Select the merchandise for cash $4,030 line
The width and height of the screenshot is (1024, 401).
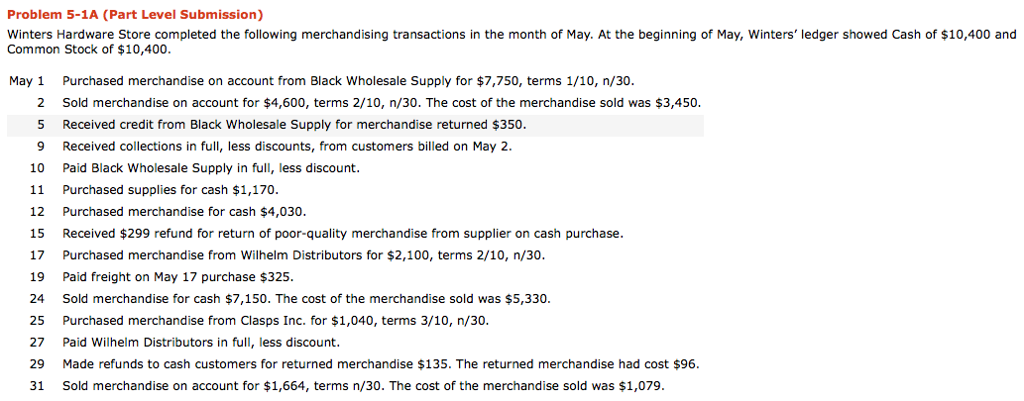point(184,212)
